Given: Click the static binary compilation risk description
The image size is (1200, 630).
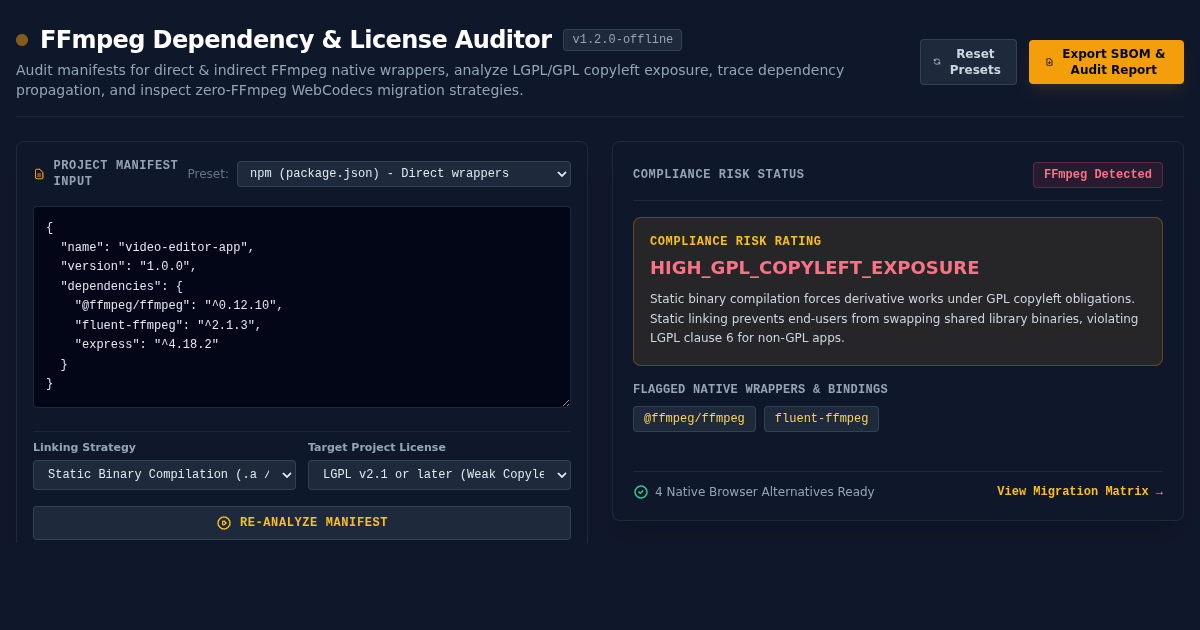Looking at the screenshot, I should pyautogui.click(x=894, y=318).
